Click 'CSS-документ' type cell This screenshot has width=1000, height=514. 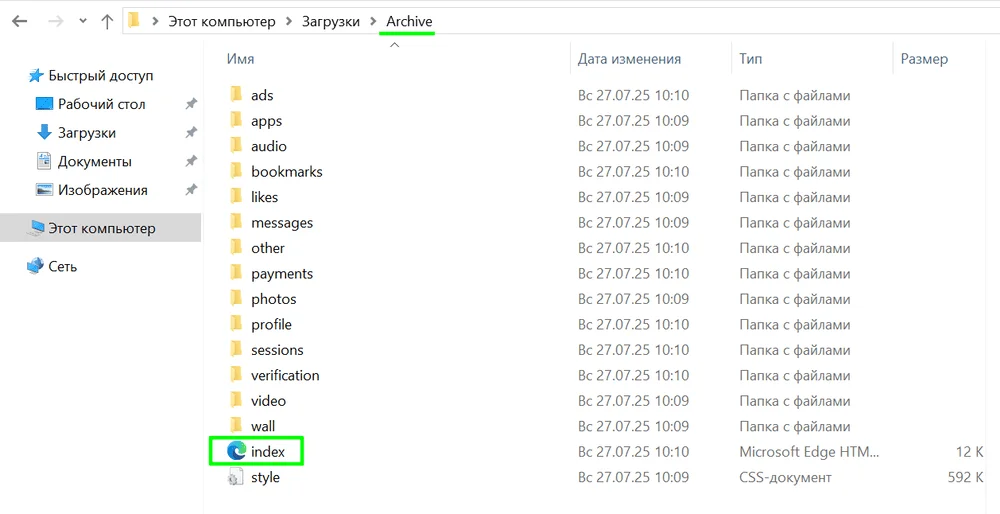click(x=785, y=477)
